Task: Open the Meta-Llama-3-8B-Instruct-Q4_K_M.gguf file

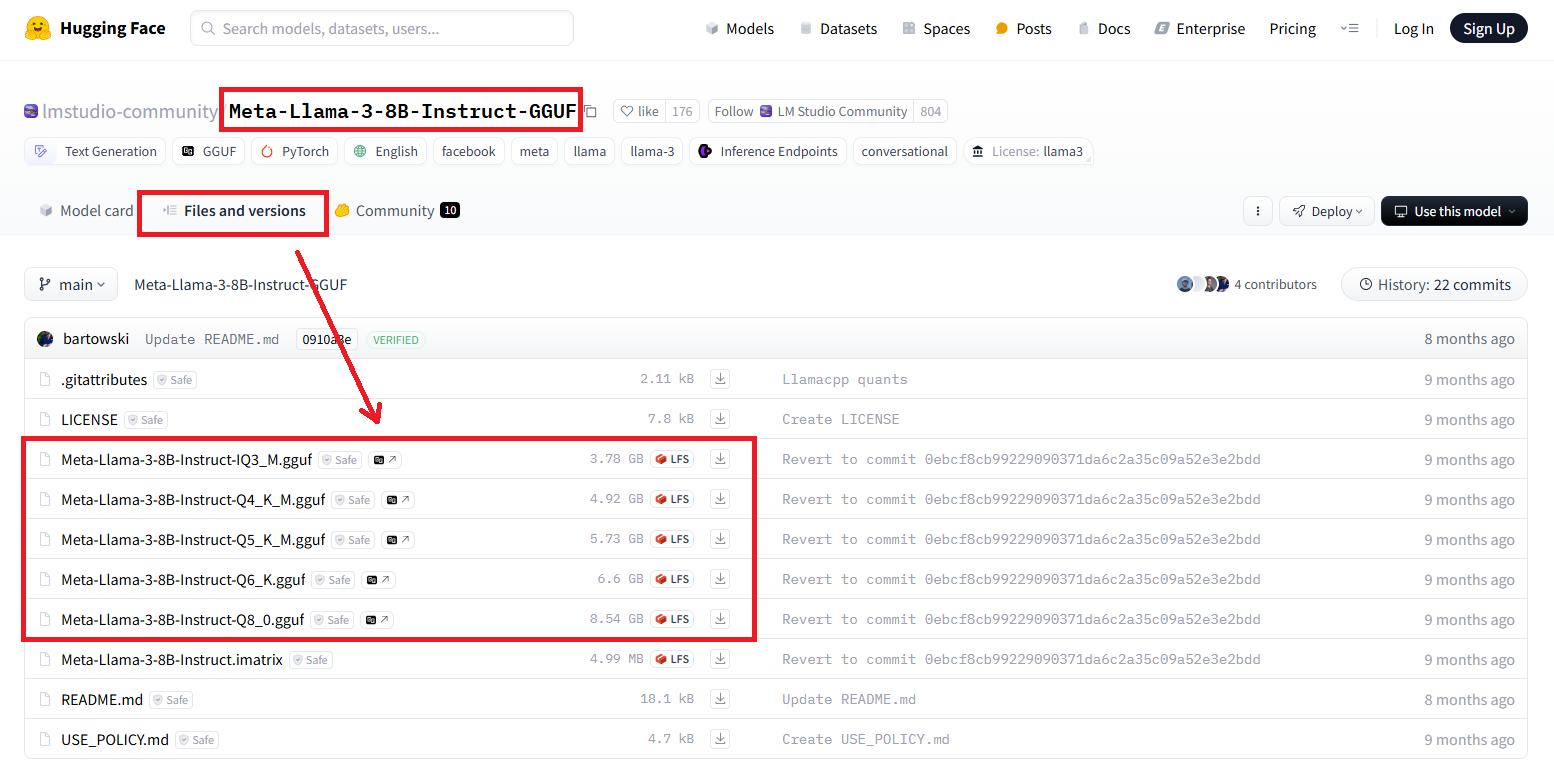Action: (193, 499)
